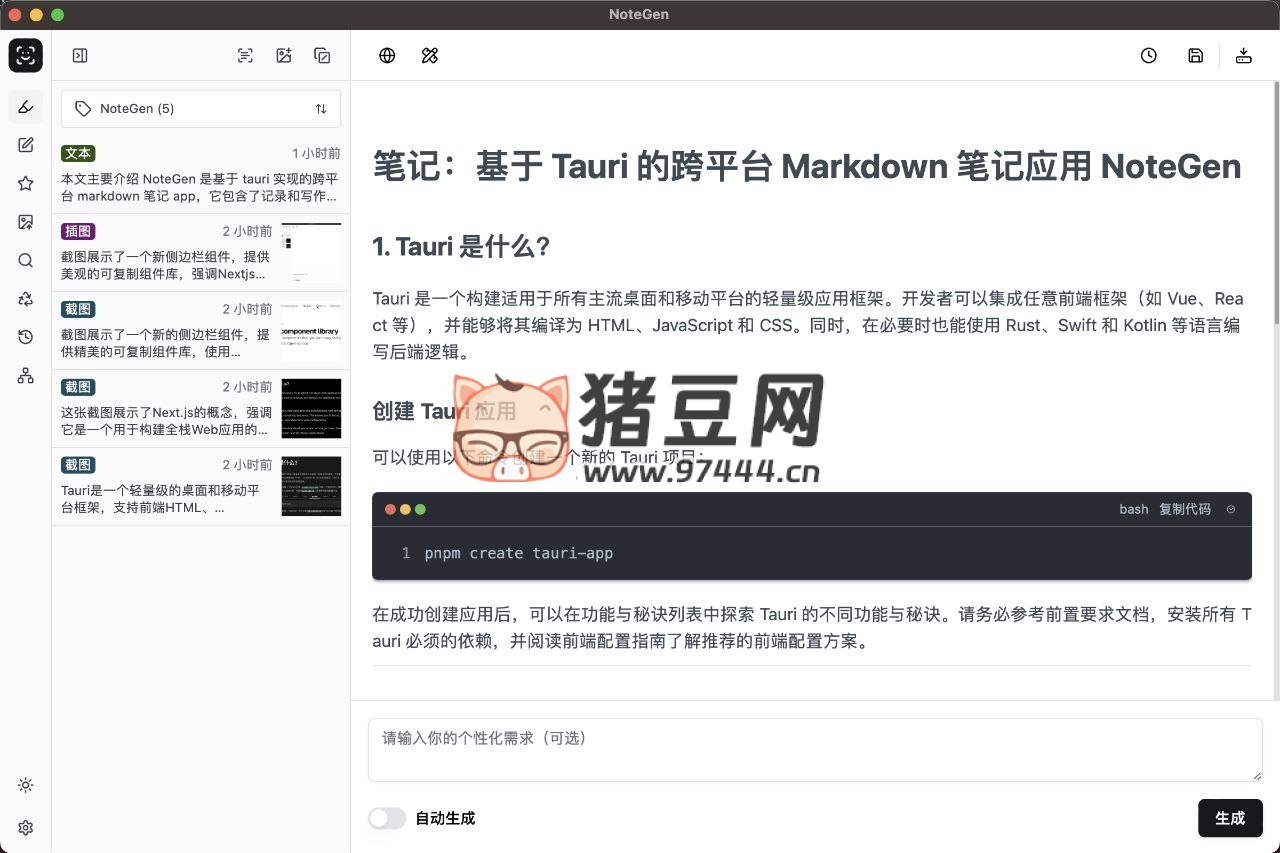Open the 插图 record thumbnail
Image resolution: width=1280 pixels, height=853 pixels.
311,253
